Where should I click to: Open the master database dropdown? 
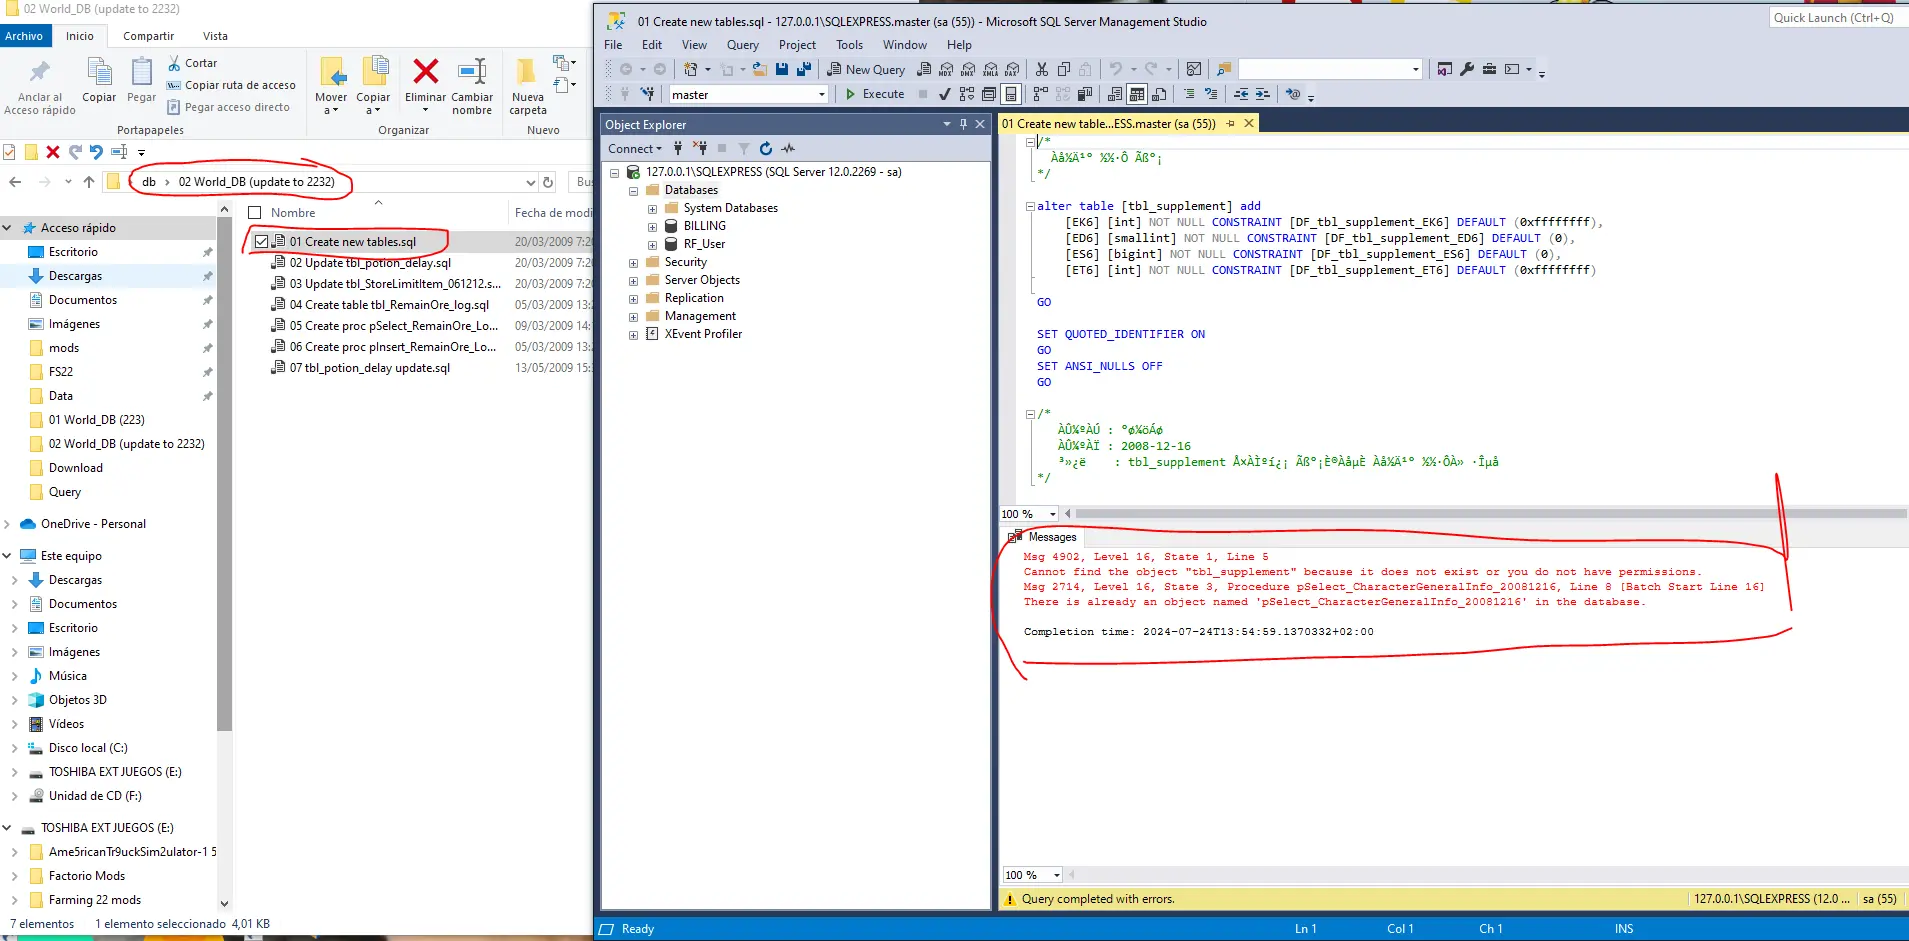[x=822, y=94]
